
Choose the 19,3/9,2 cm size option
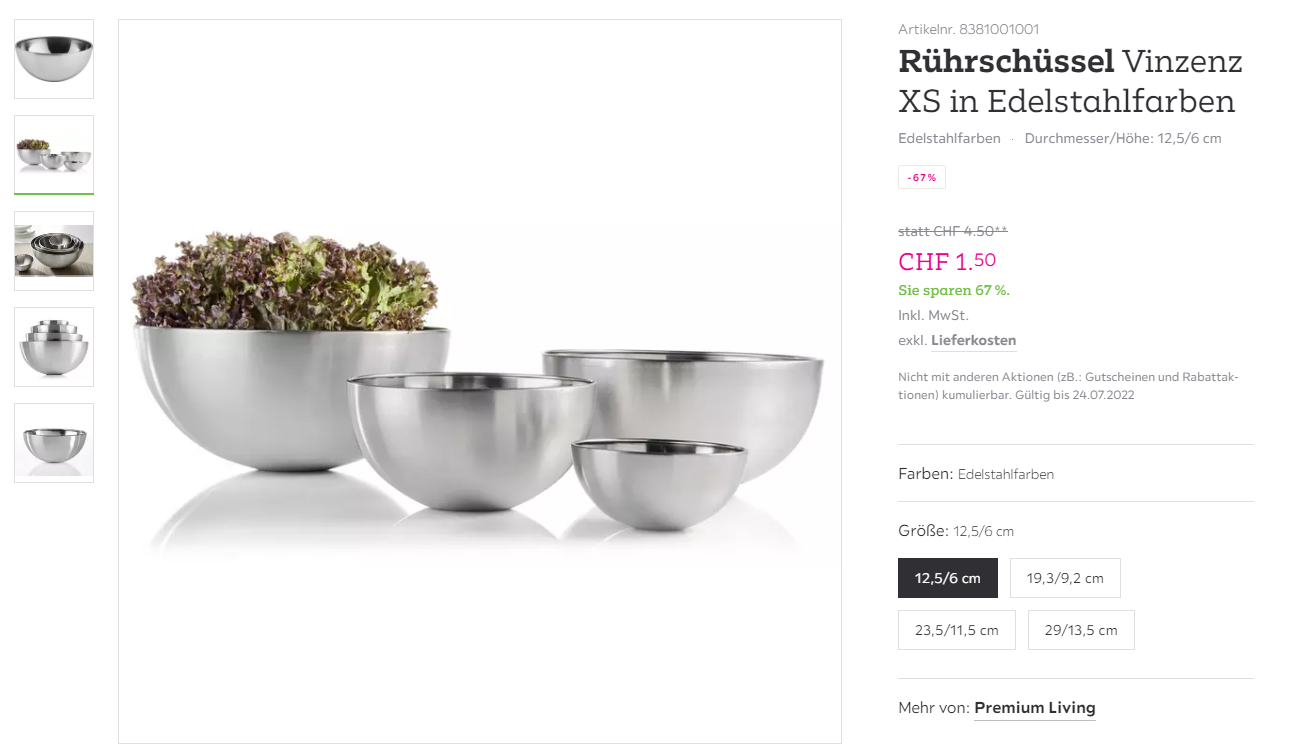tap(1065, 578)
